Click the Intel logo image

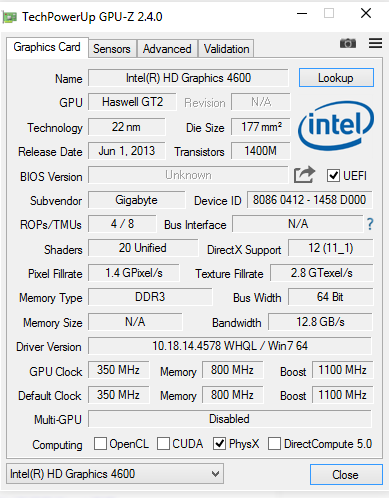[336, 126]
